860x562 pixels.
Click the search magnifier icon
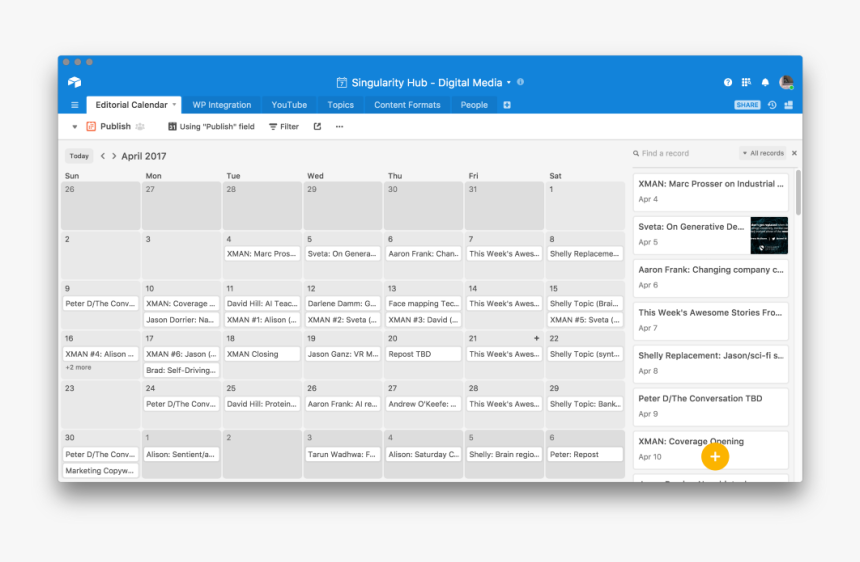636,154
